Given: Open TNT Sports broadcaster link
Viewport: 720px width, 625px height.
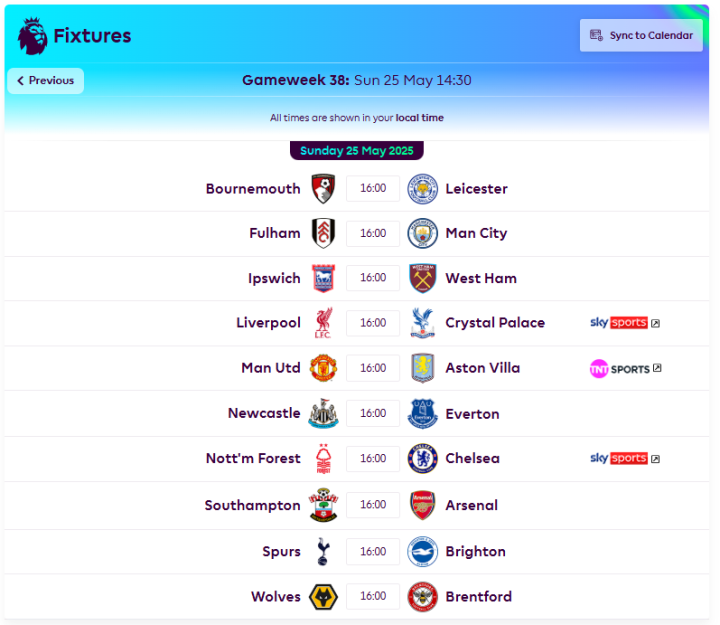Looking at the screenshot, I should (x=625, y=369).
